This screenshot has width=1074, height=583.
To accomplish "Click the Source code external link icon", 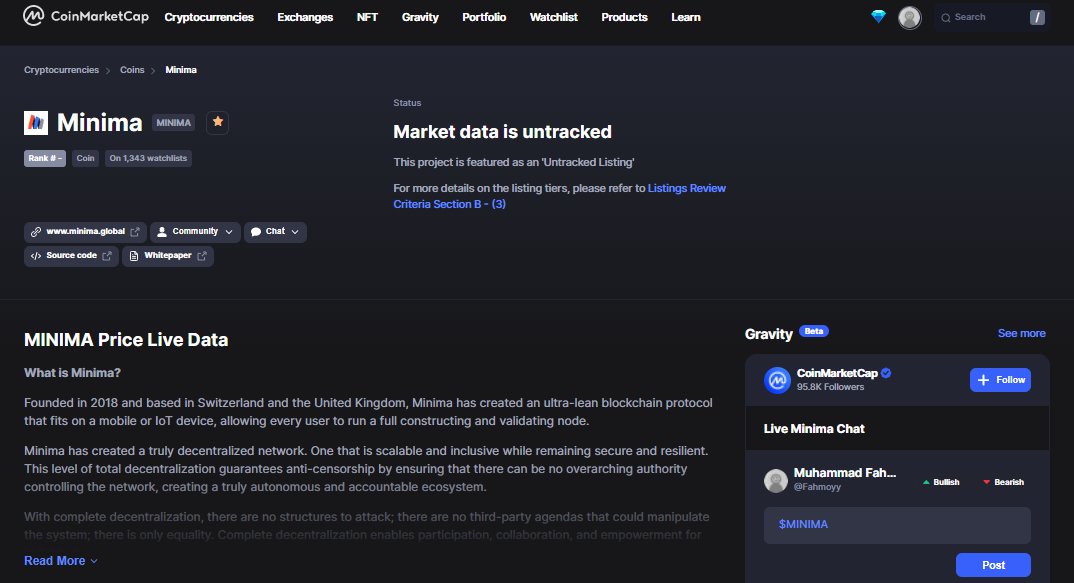I will pyautogui.click(x=107, y=256).
